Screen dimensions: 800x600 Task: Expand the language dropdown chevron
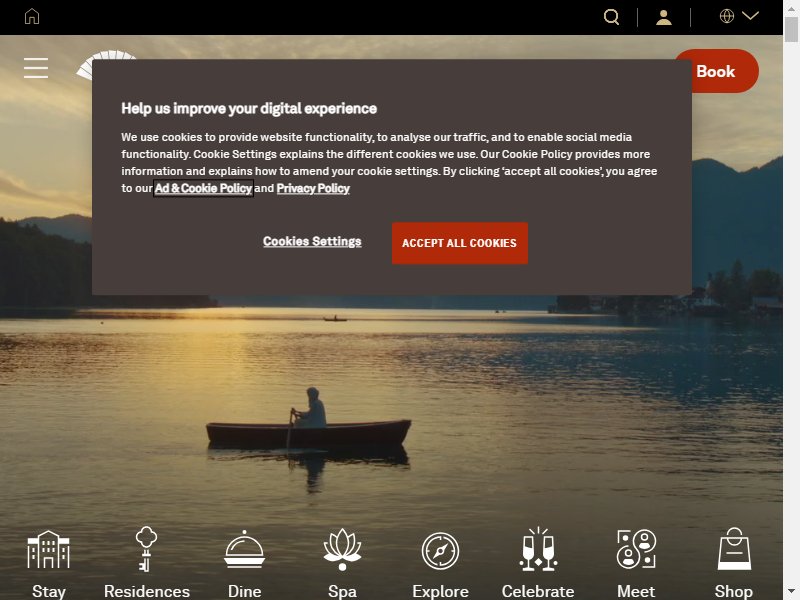click(x=750, y=16)
